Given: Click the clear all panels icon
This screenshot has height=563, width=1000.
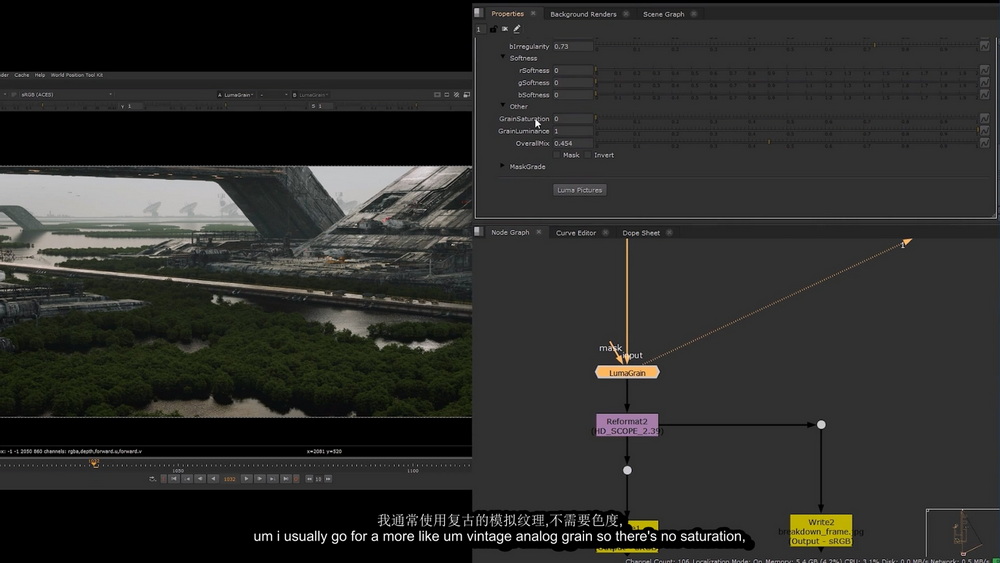Looking at the screenshot, I should tap(505, 29).
